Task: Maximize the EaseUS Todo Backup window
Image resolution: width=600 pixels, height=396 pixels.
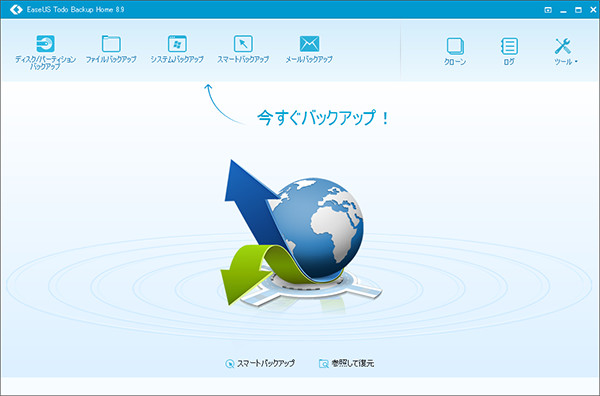Action: click(x=578, y=10)
